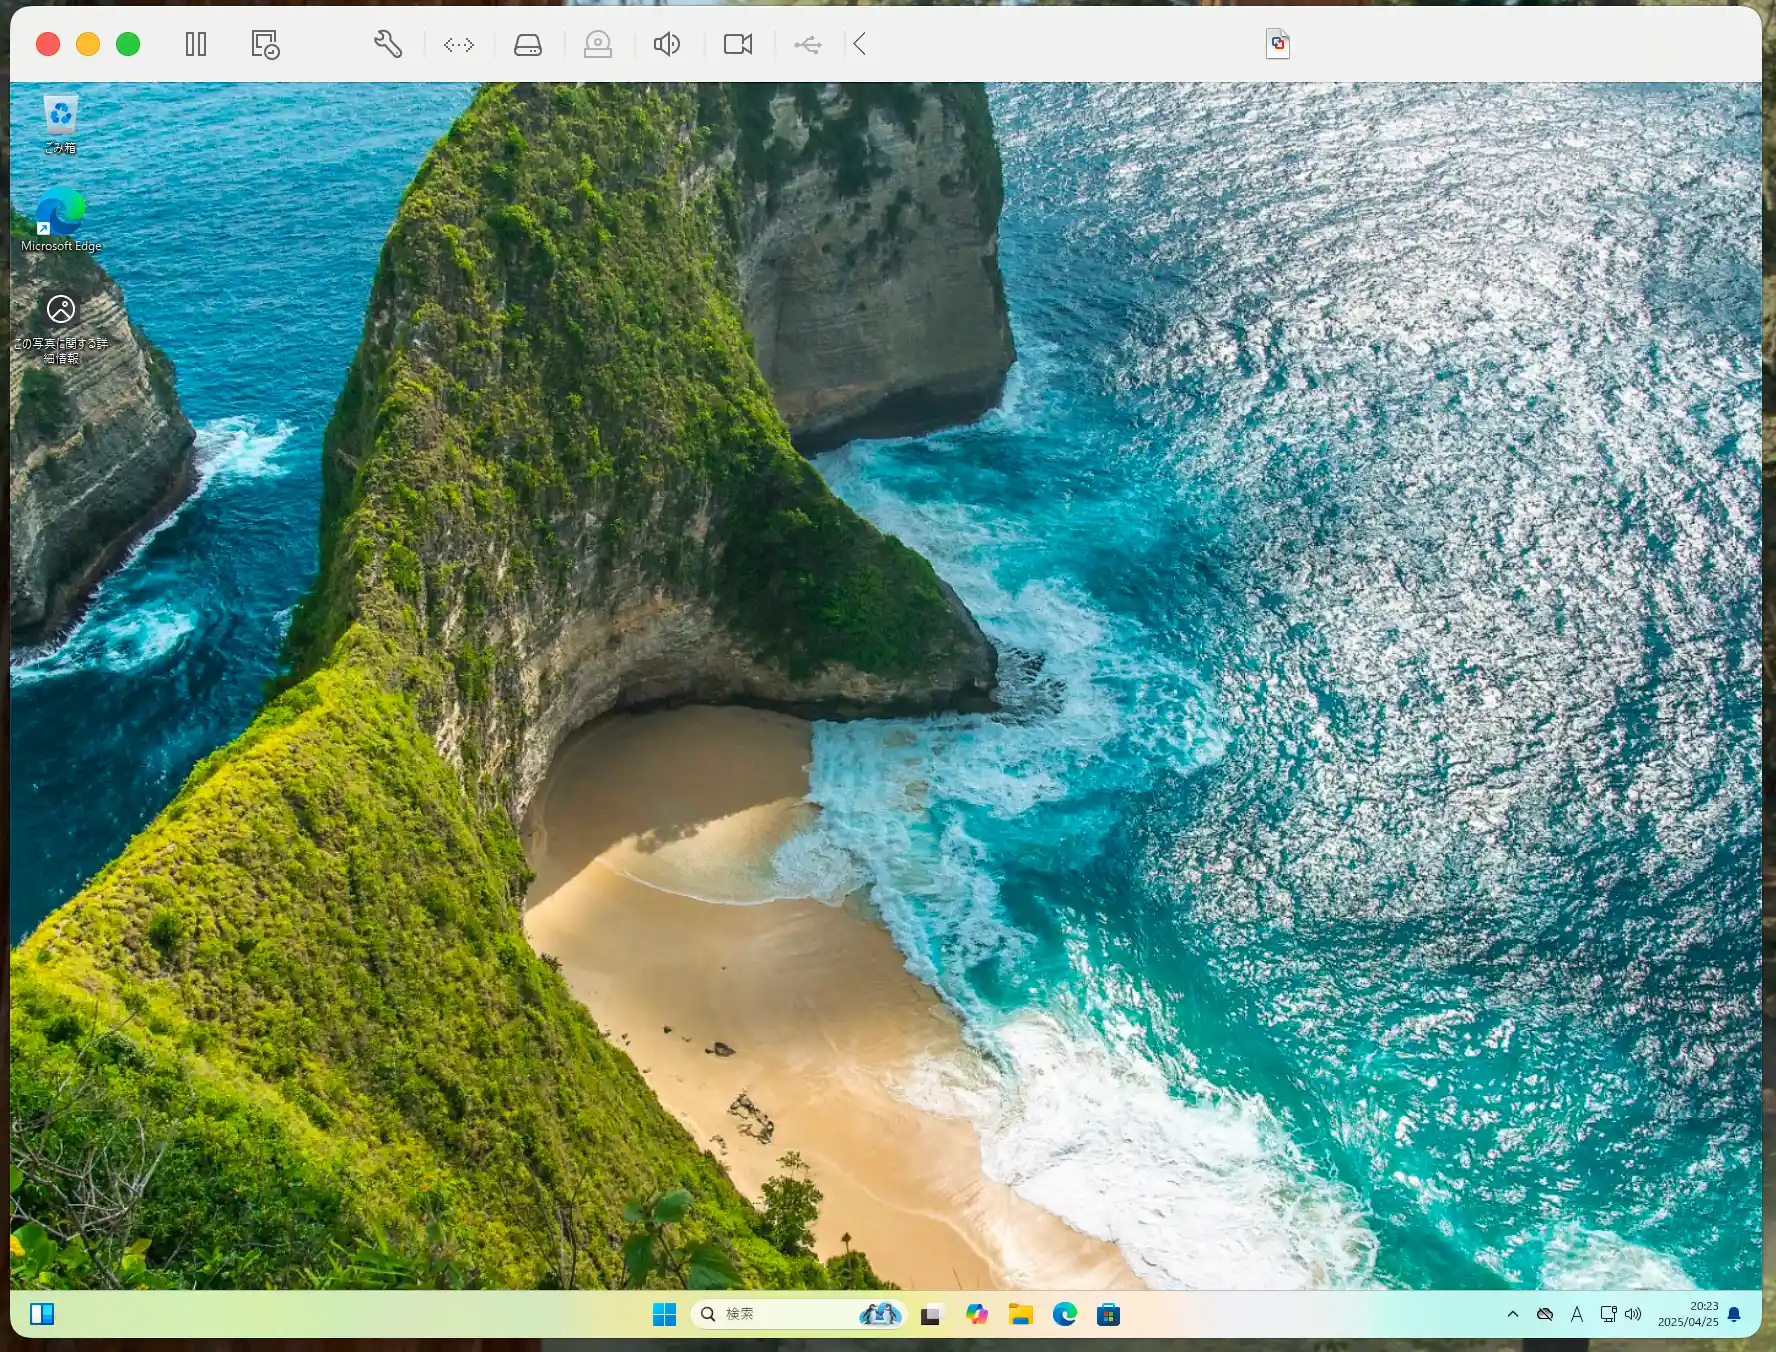1776x1352 pixels.
Task: Minimize the VM window yellow button
Action: (88, 44)
